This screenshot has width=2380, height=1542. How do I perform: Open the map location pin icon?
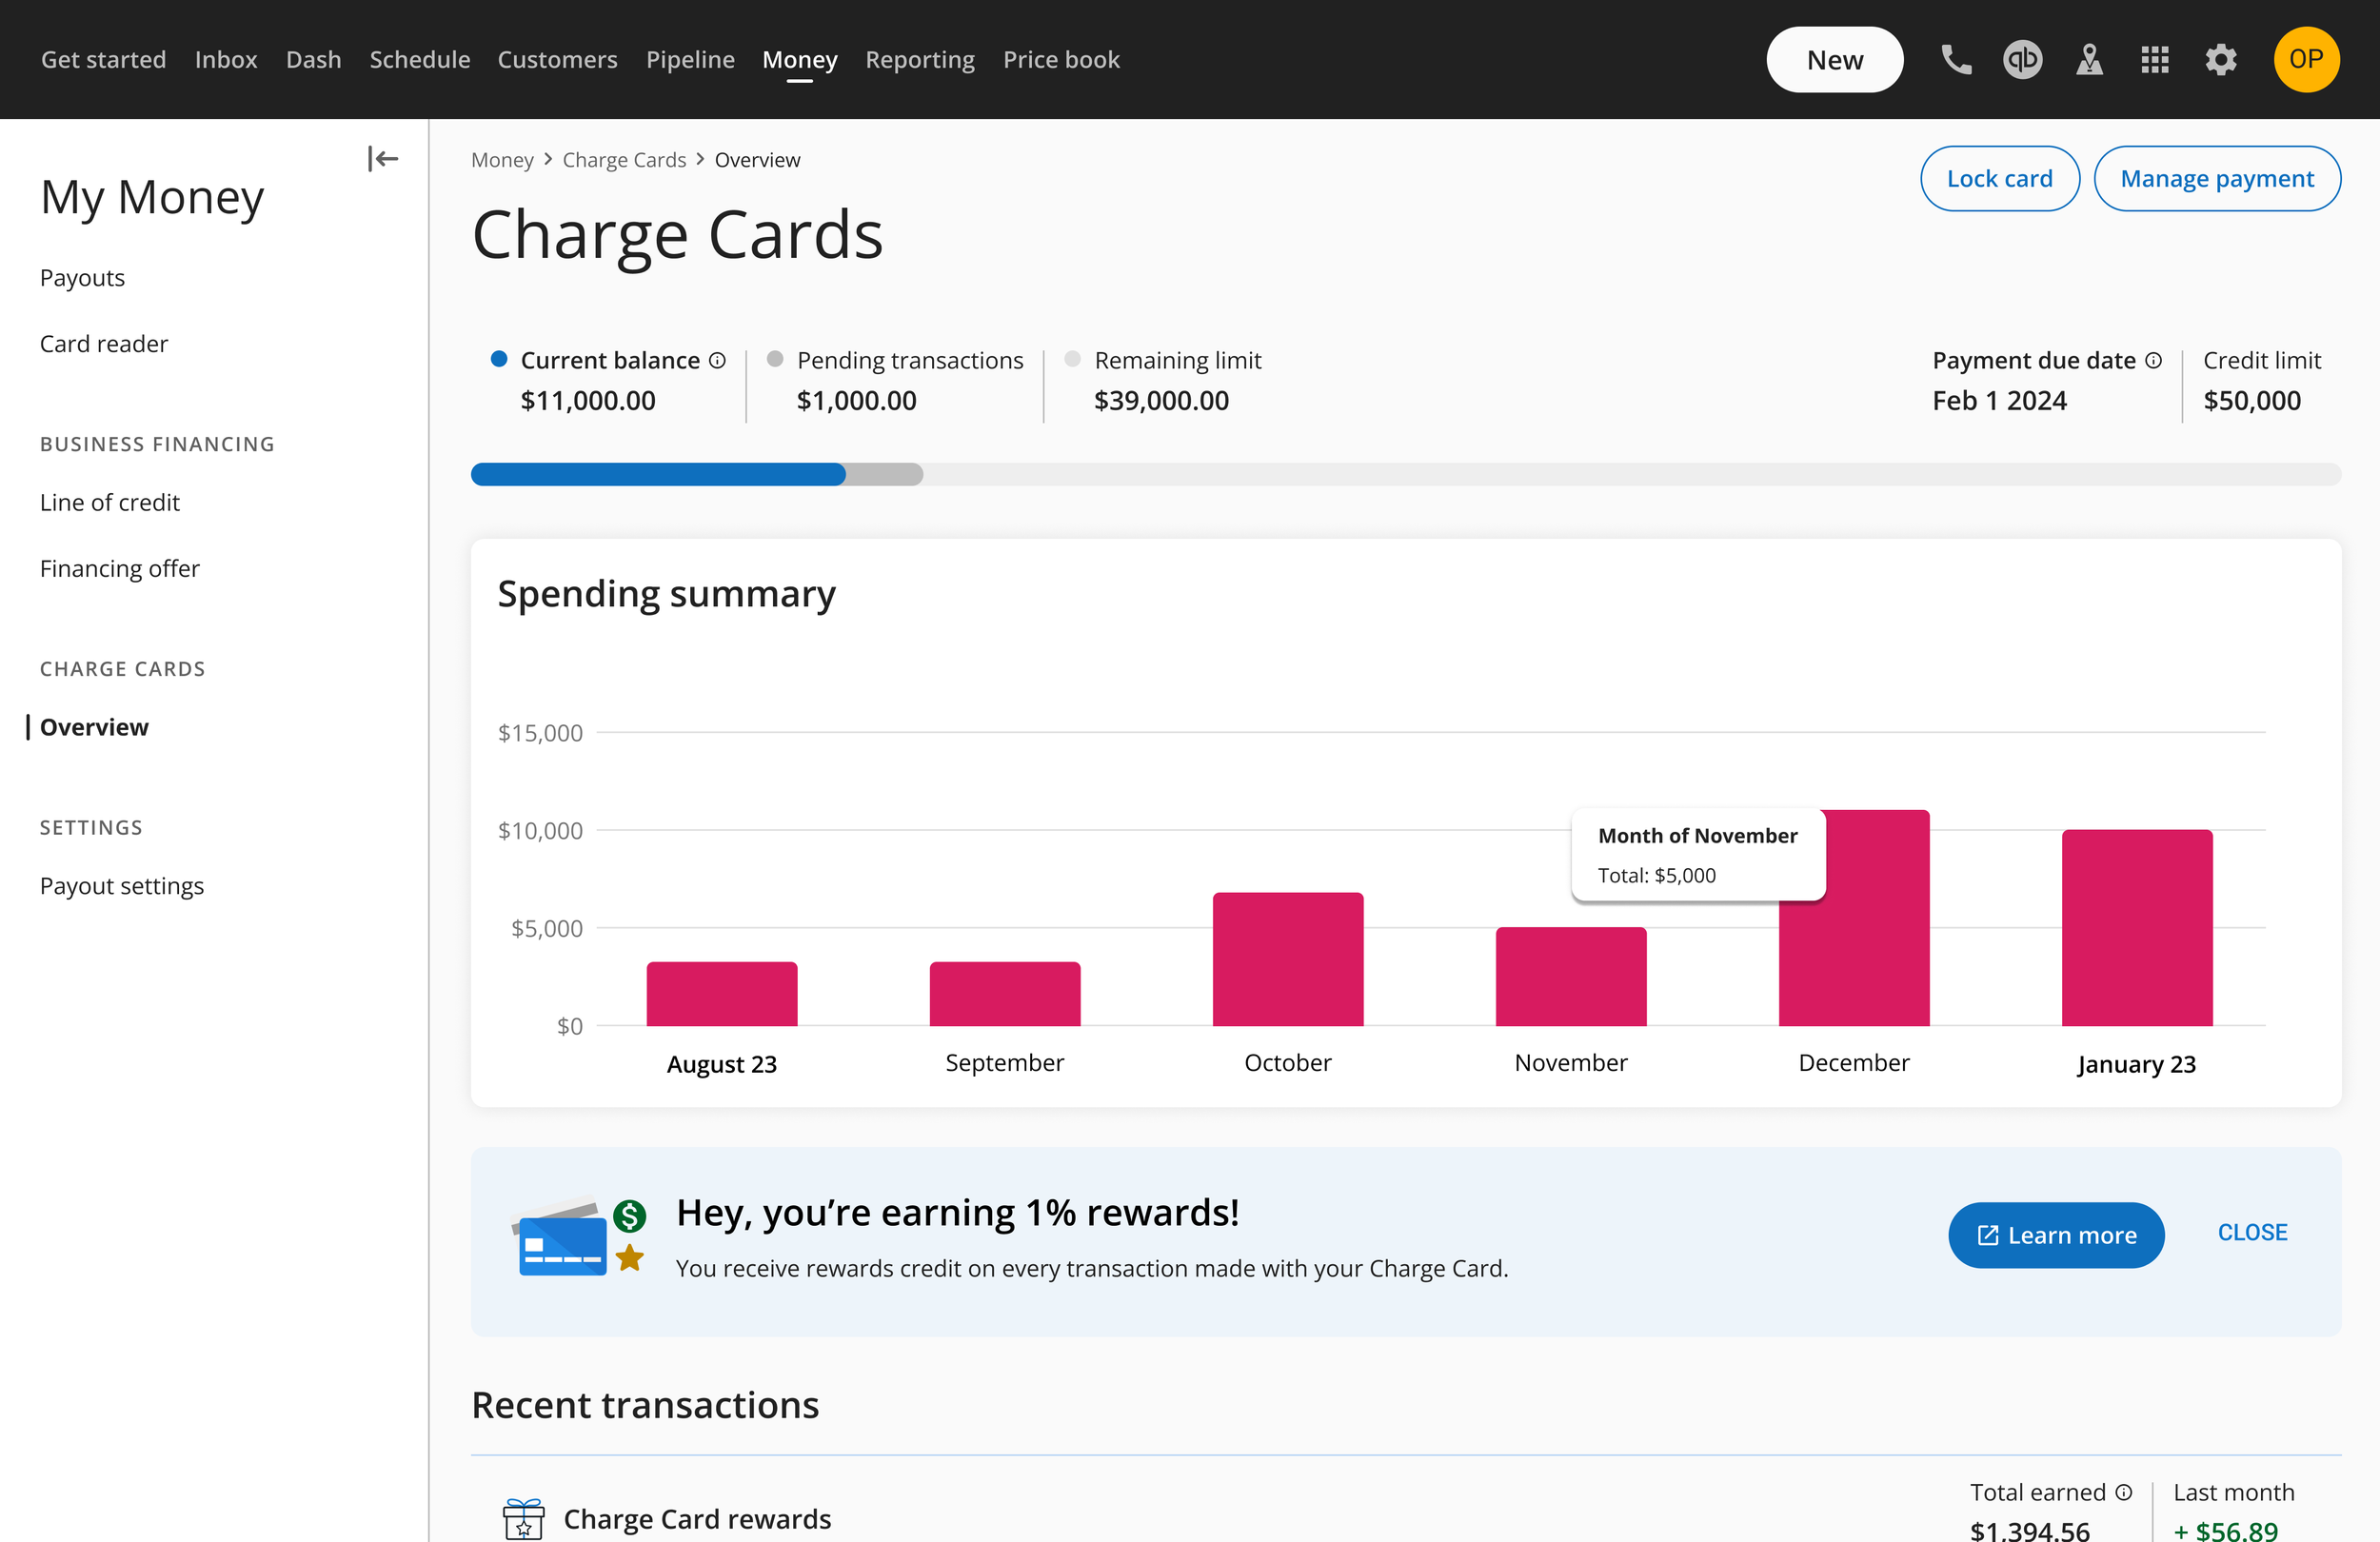click(2089, 60)
